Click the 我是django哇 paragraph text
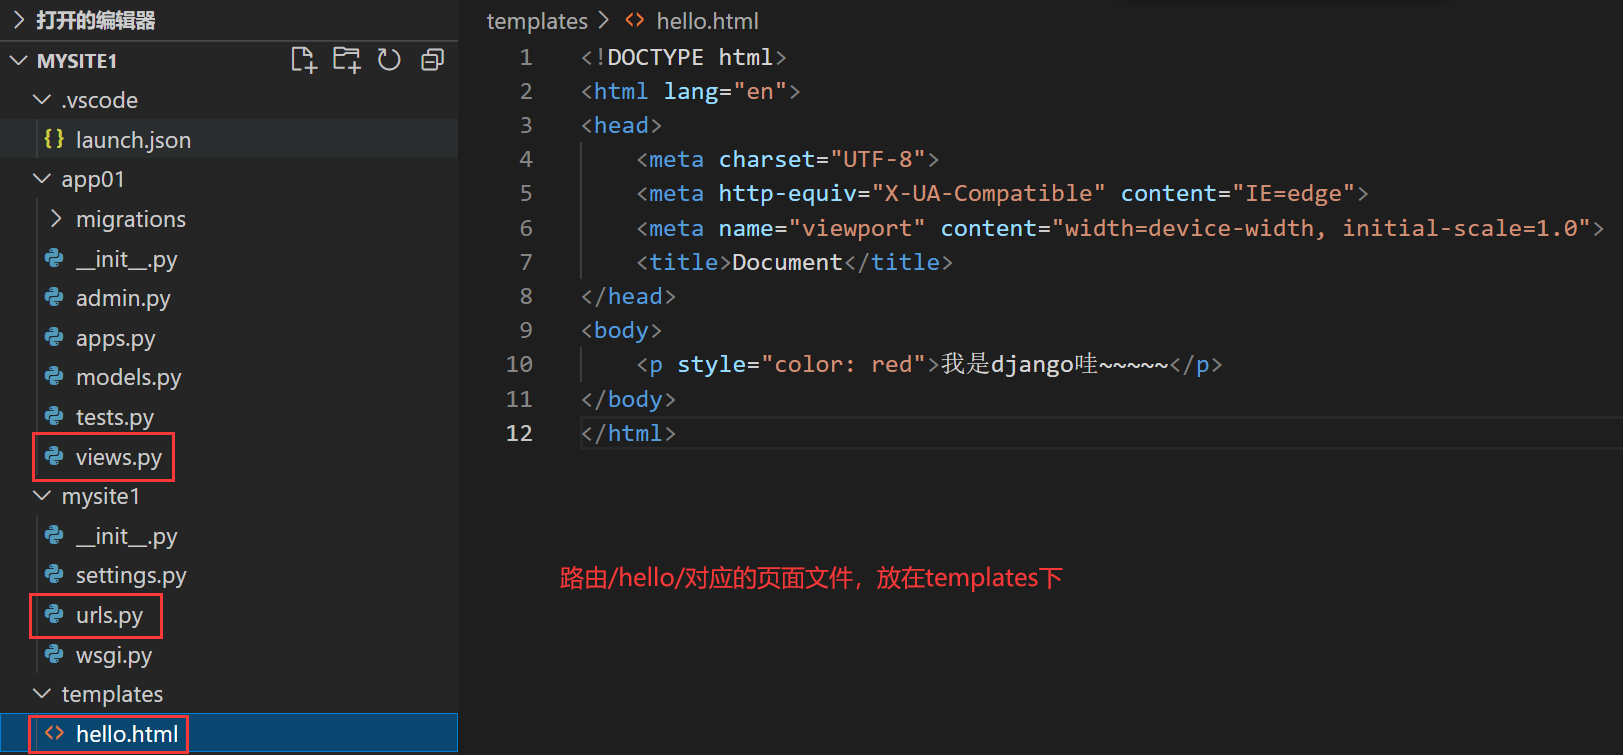The width and height of the screenshot is (1623, 755). [1054, 364]
